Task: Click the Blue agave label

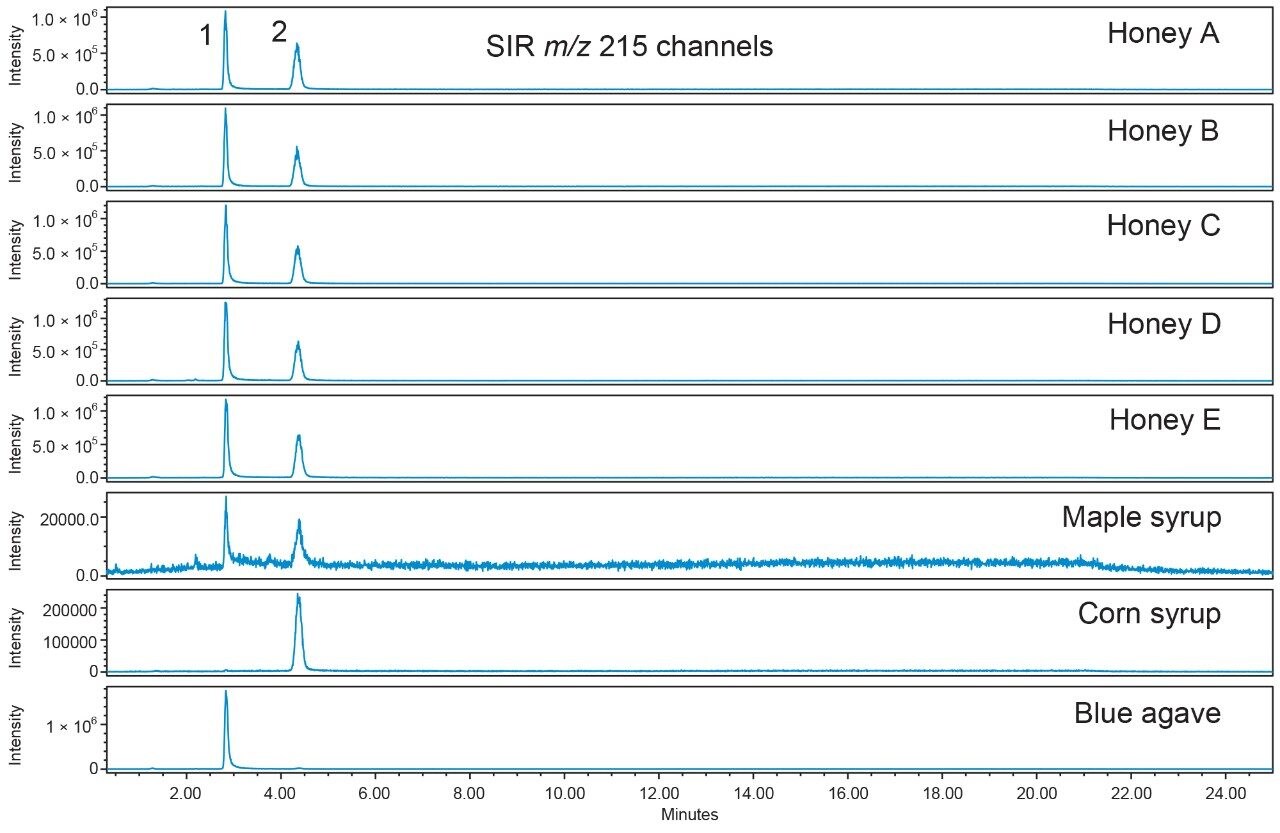Action: pyautogui.click(x=1147, y=714)
